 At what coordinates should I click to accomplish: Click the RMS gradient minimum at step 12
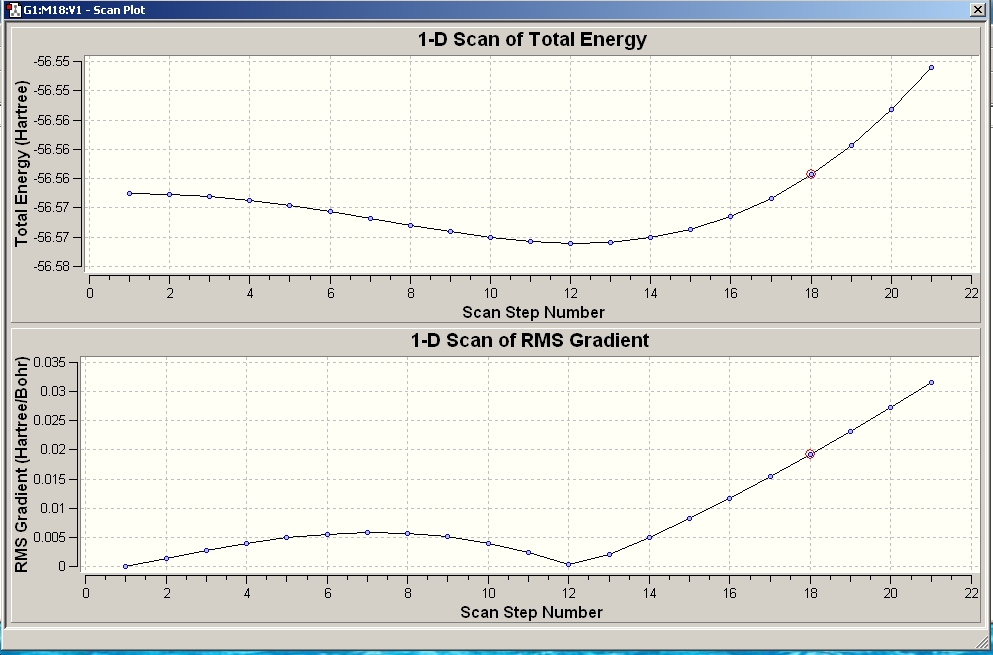569,564
